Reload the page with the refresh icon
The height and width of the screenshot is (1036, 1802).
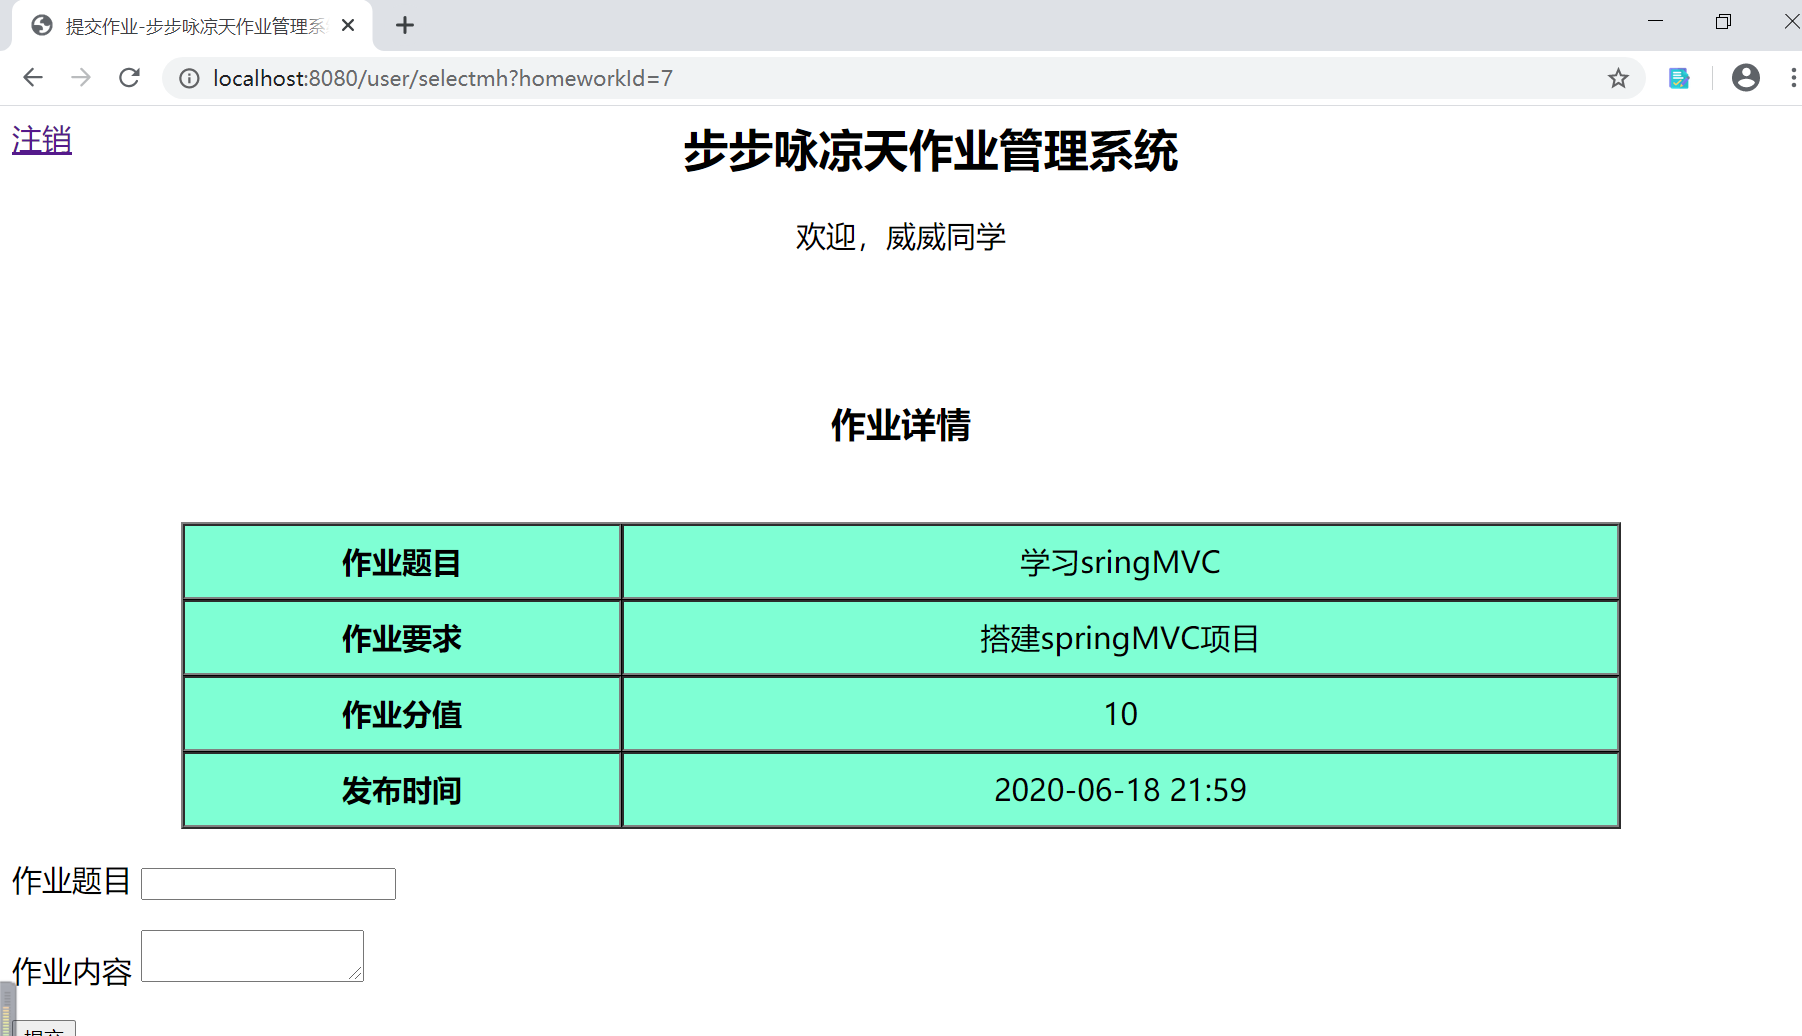point(129,78)
